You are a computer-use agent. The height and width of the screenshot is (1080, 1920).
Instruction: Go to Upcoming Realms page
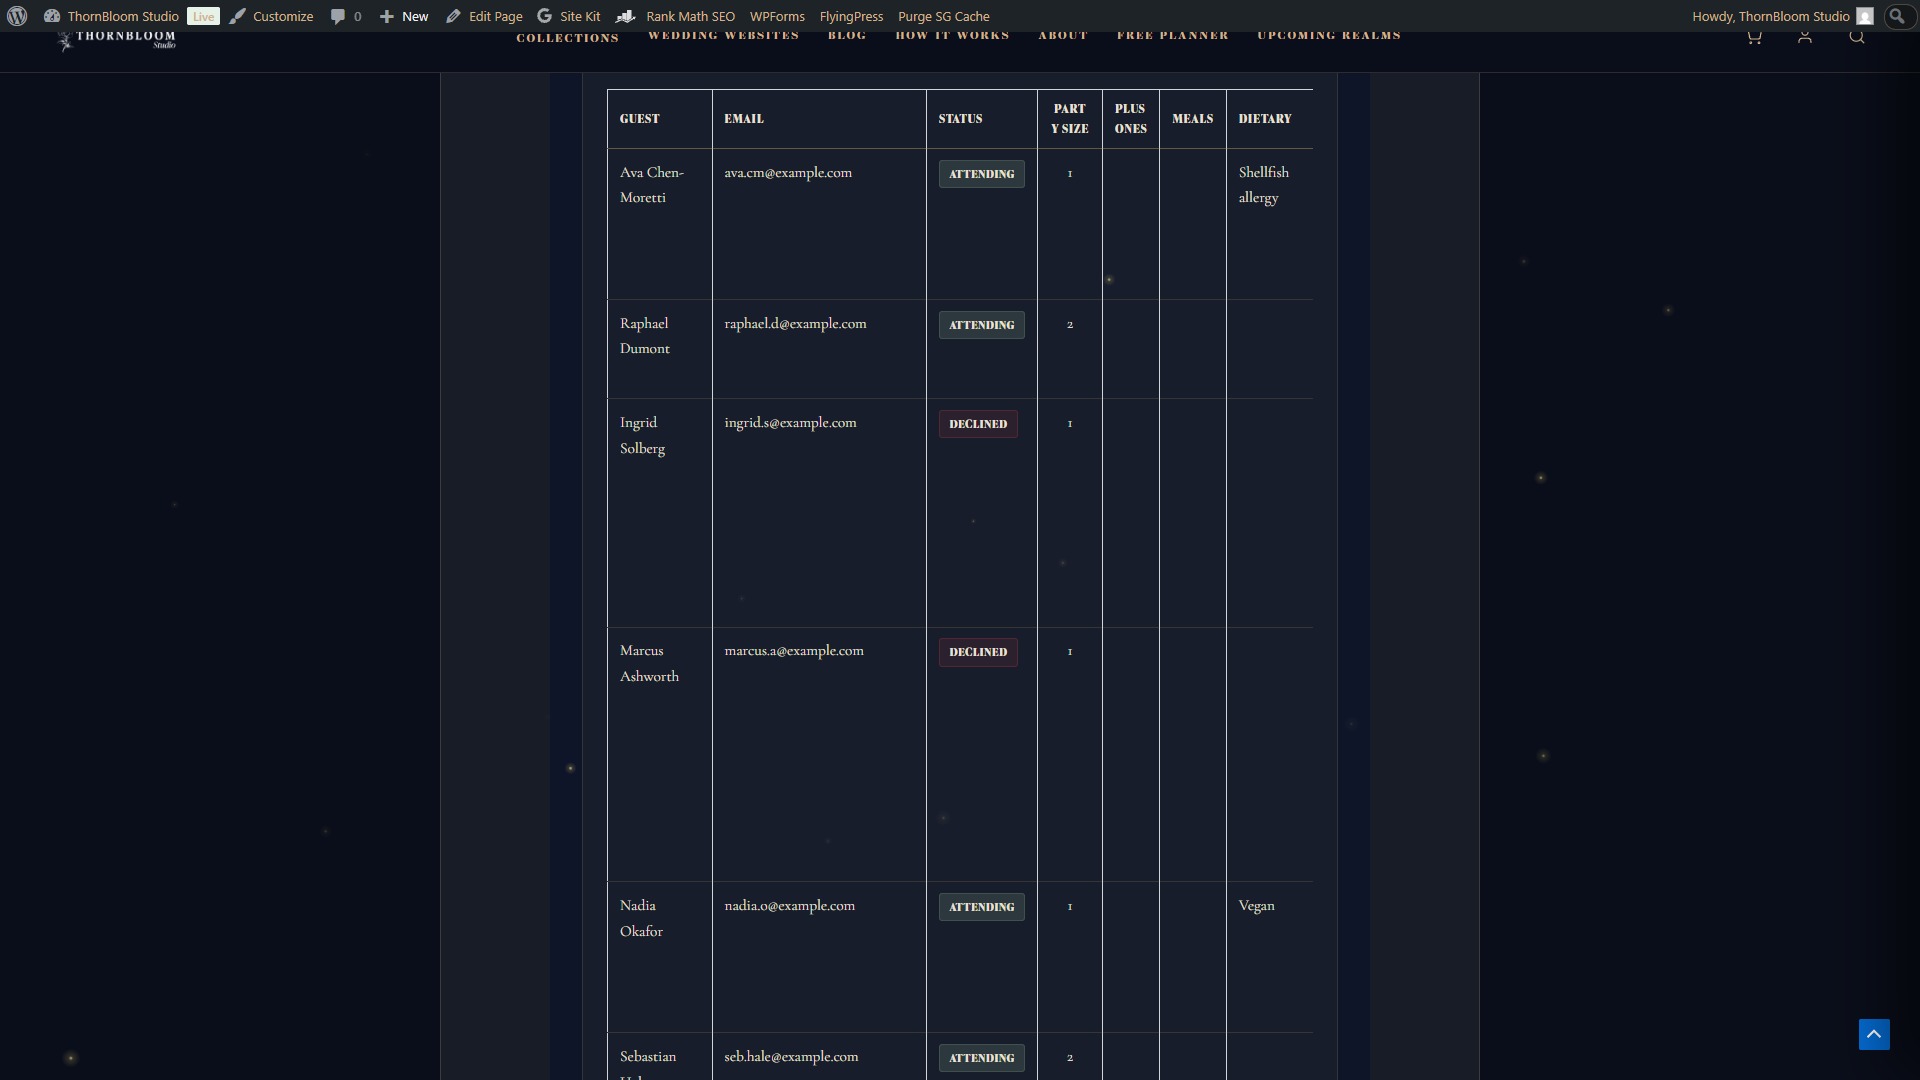pyautogui.click(x=1329, y=36)
